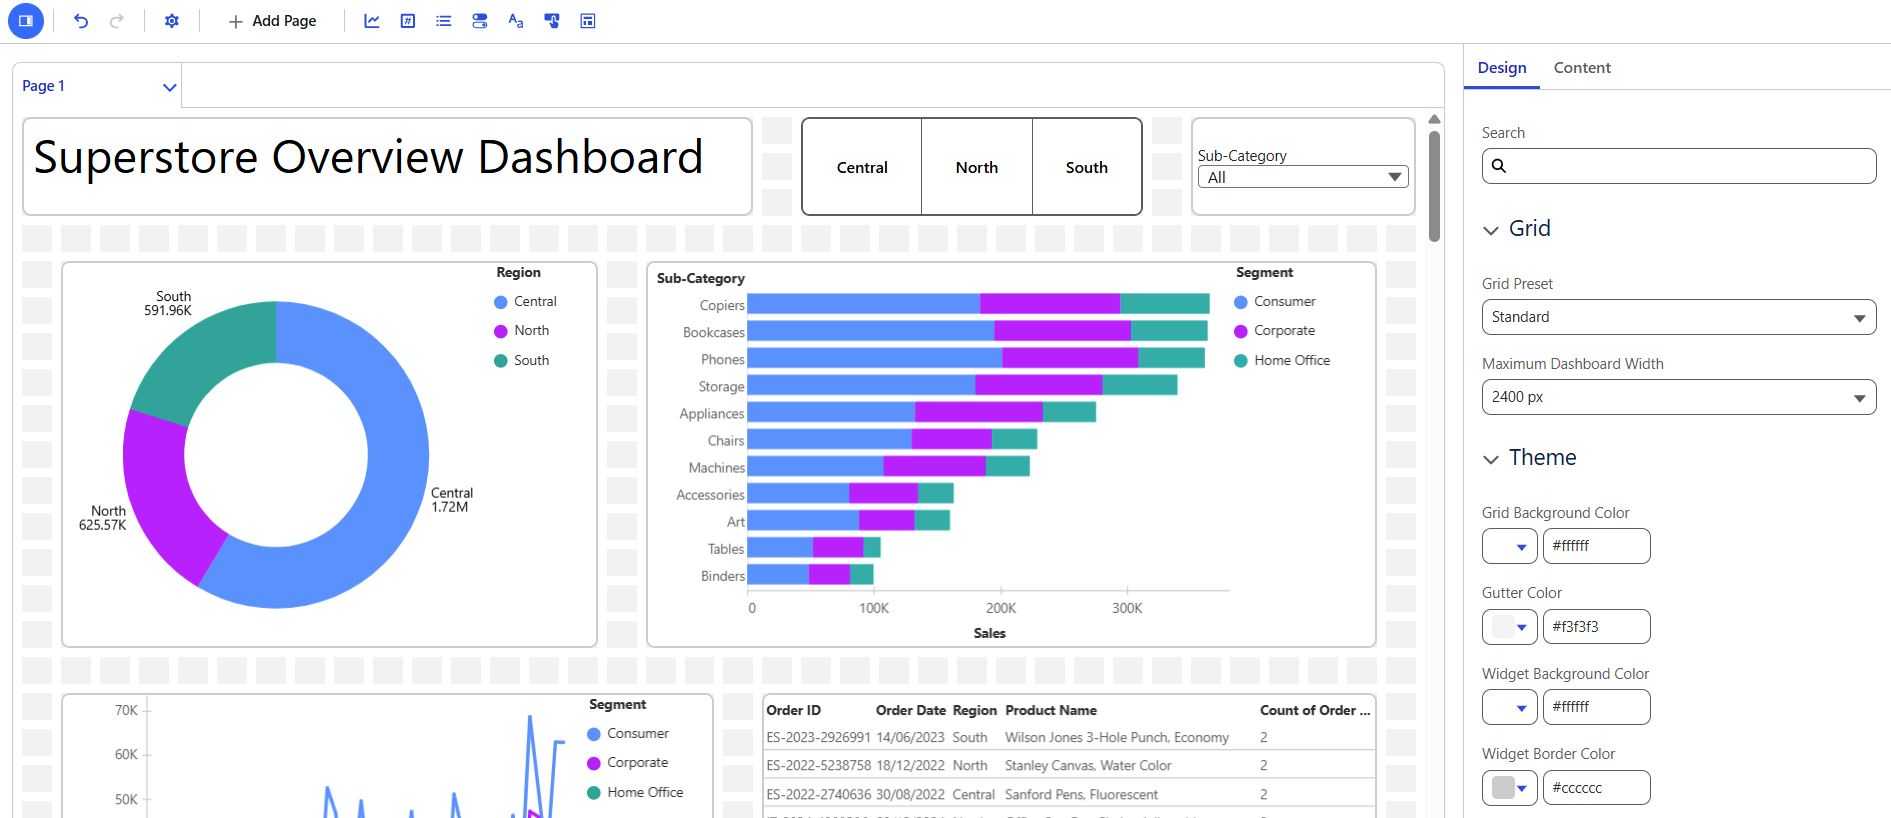Click the Copiers bar label

tap(722, 306)
